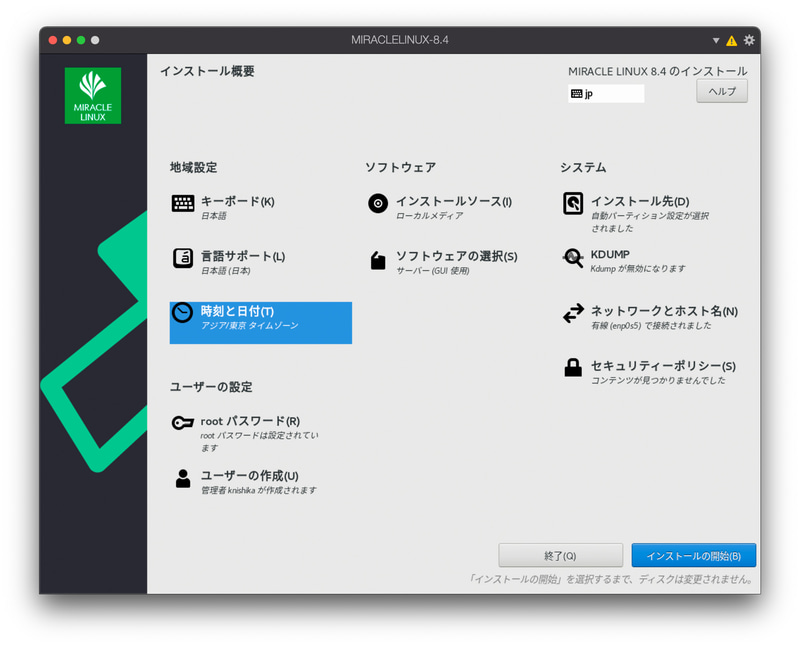
Task: Click 有線 (enp0s5) で接続されました text
Action: 651,326
